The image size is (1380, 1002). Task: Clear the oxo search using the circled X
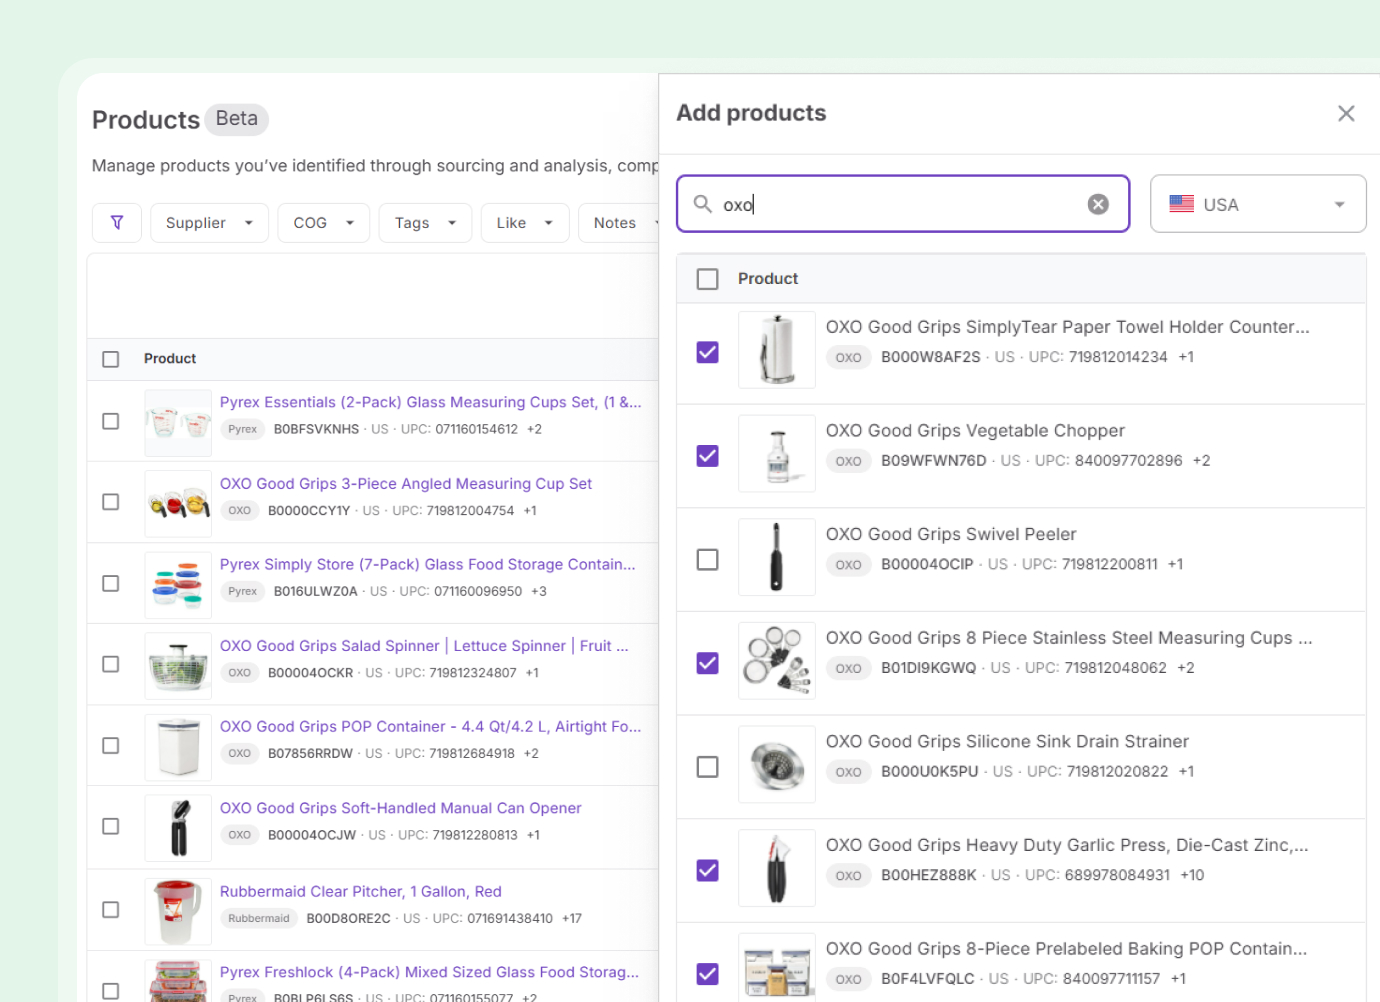[1097, 203]
